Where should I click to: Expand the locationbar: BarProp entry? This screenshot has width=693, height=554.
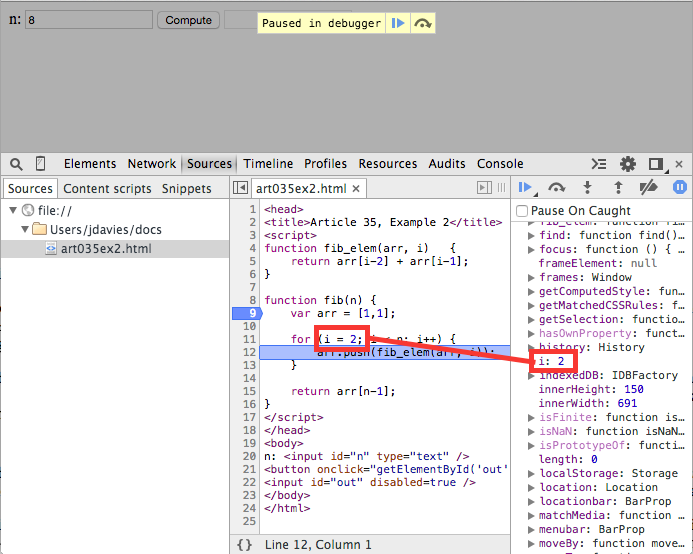(x=532, y=502)
